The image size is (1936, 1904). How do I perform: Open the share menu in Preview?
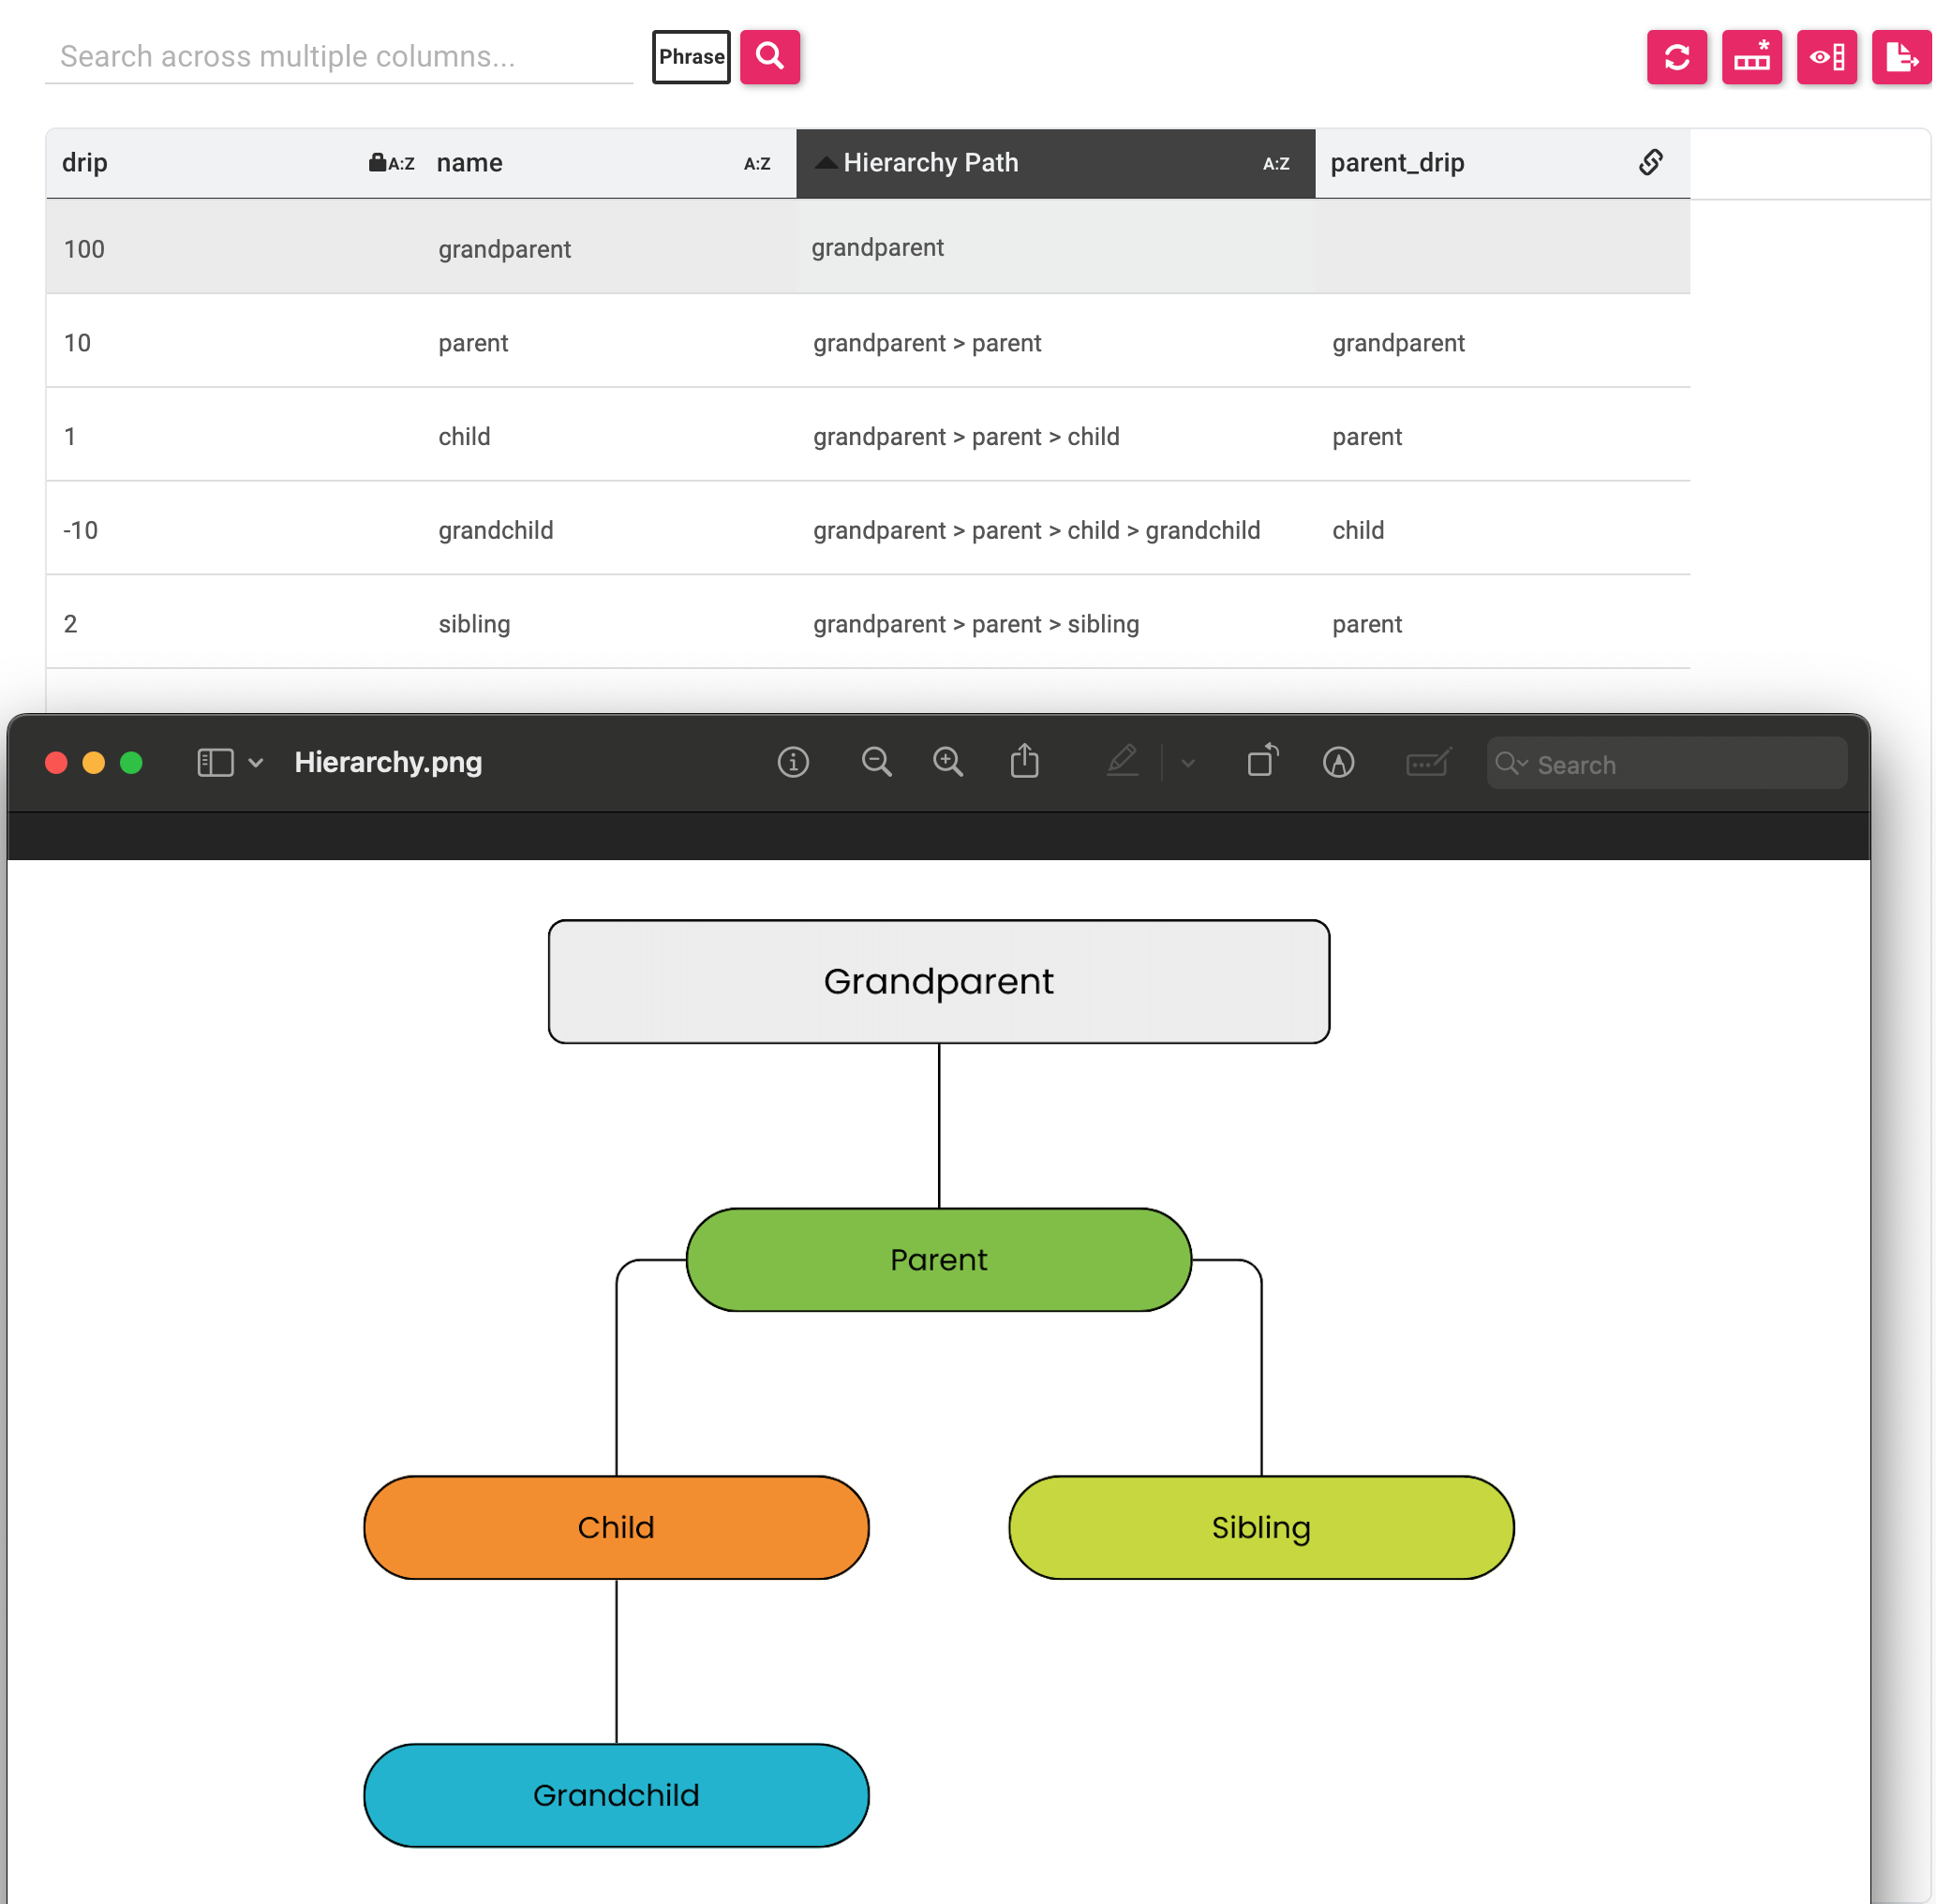(1024, 760)
